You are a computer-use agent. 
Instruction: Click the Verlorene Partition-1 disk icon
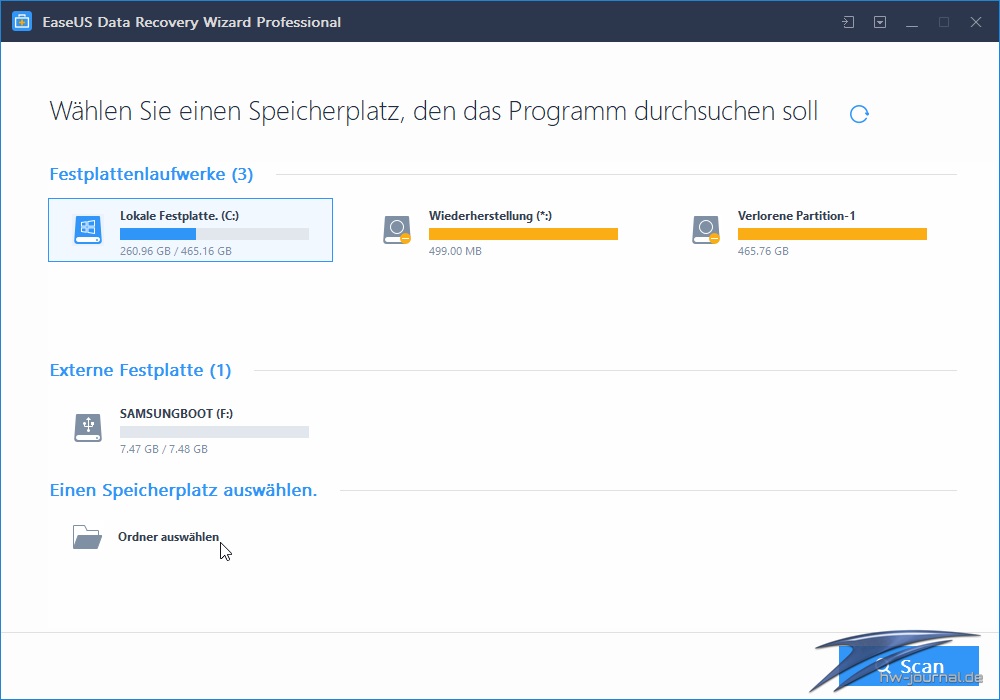[x=706, y=230]
